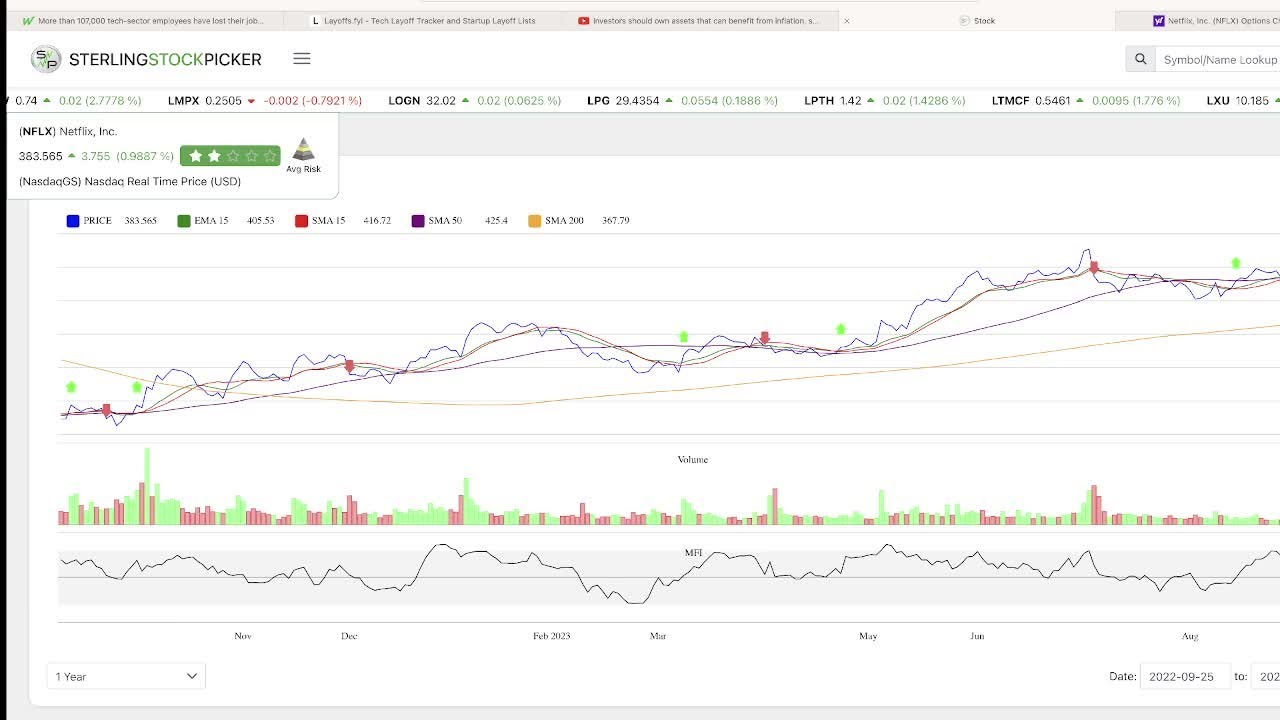Screen dimensions: 1280x720
Task: Click the red sell marker near early December
Action: coord(349,366)
